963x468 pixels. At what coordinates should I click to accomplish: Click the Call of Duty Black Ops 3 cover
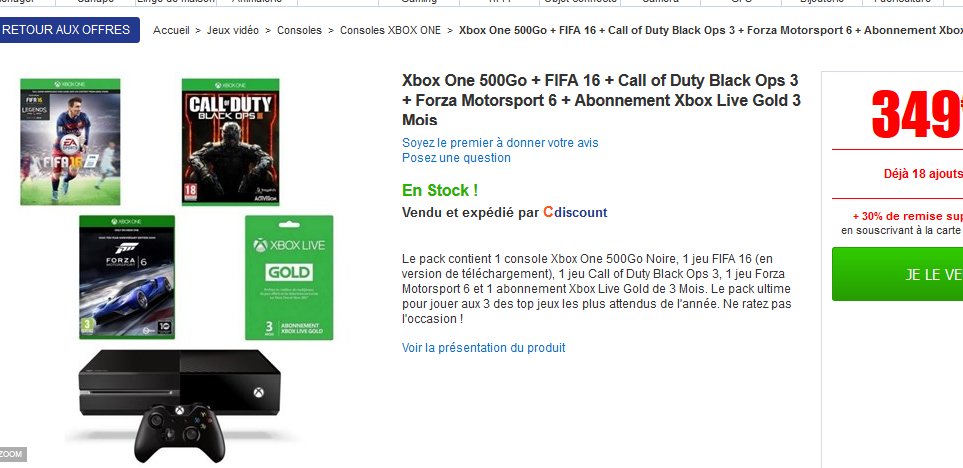pyautogui.click(x=230, y=142)
